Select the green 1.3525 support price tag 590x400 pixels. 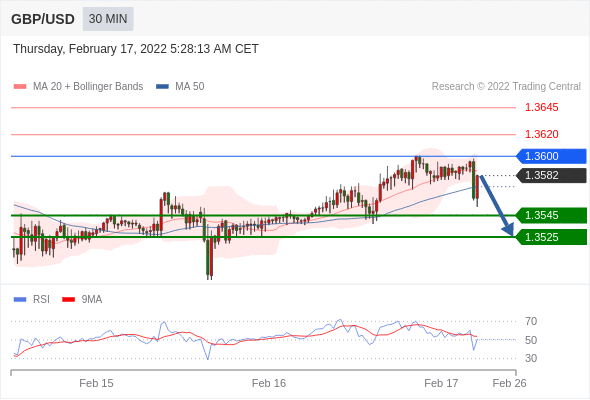551,237
